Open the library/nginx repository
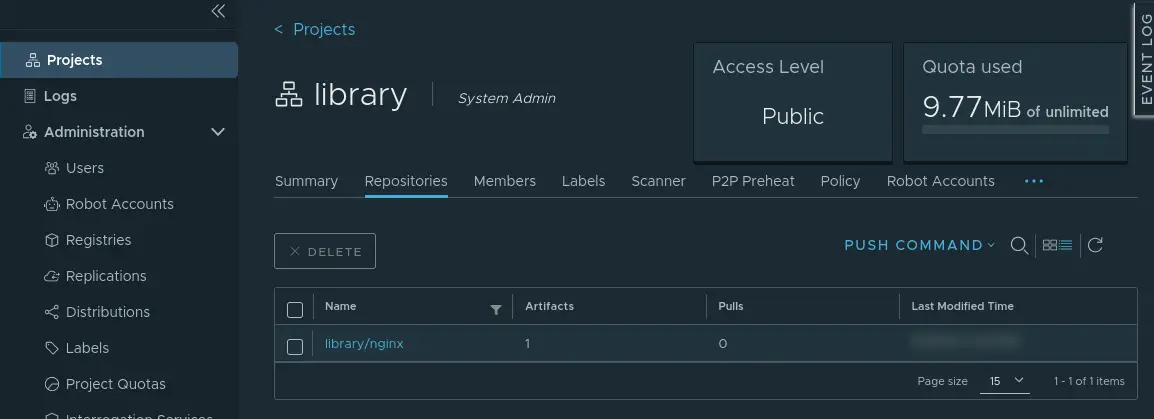The width and height of the screenshot is (1154, 419). tap(364, 343)
